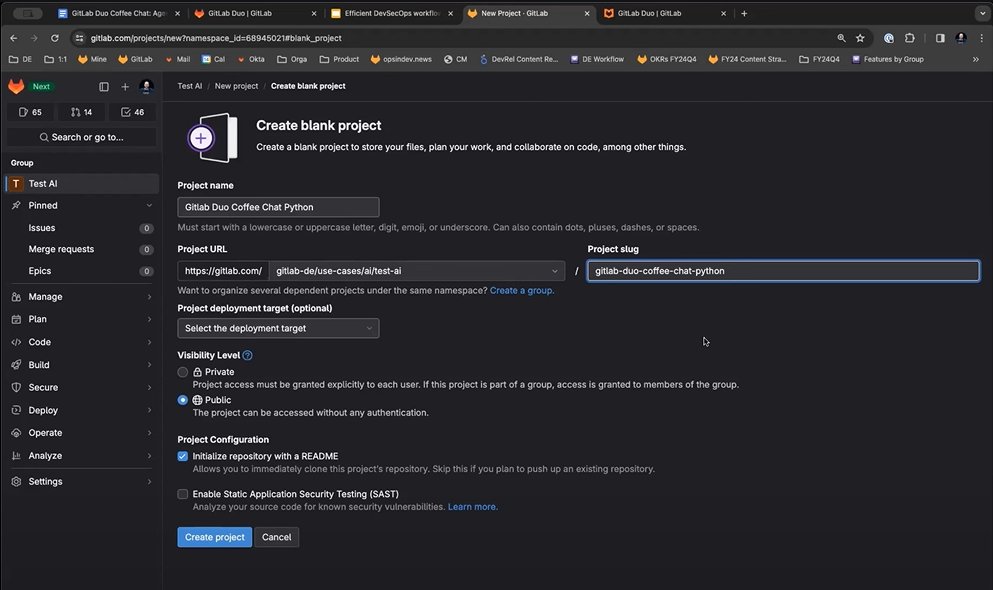Click the browser back arrow
The width and height of the screenshot is (993, 590).
(14, 38)
